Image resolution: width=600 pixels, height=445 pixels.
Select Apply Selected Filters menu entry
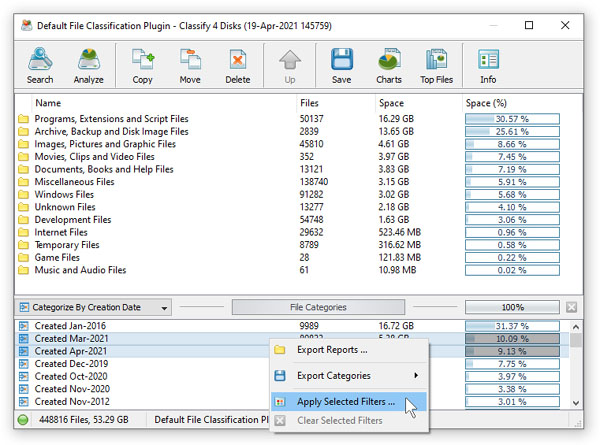(349, 402)
